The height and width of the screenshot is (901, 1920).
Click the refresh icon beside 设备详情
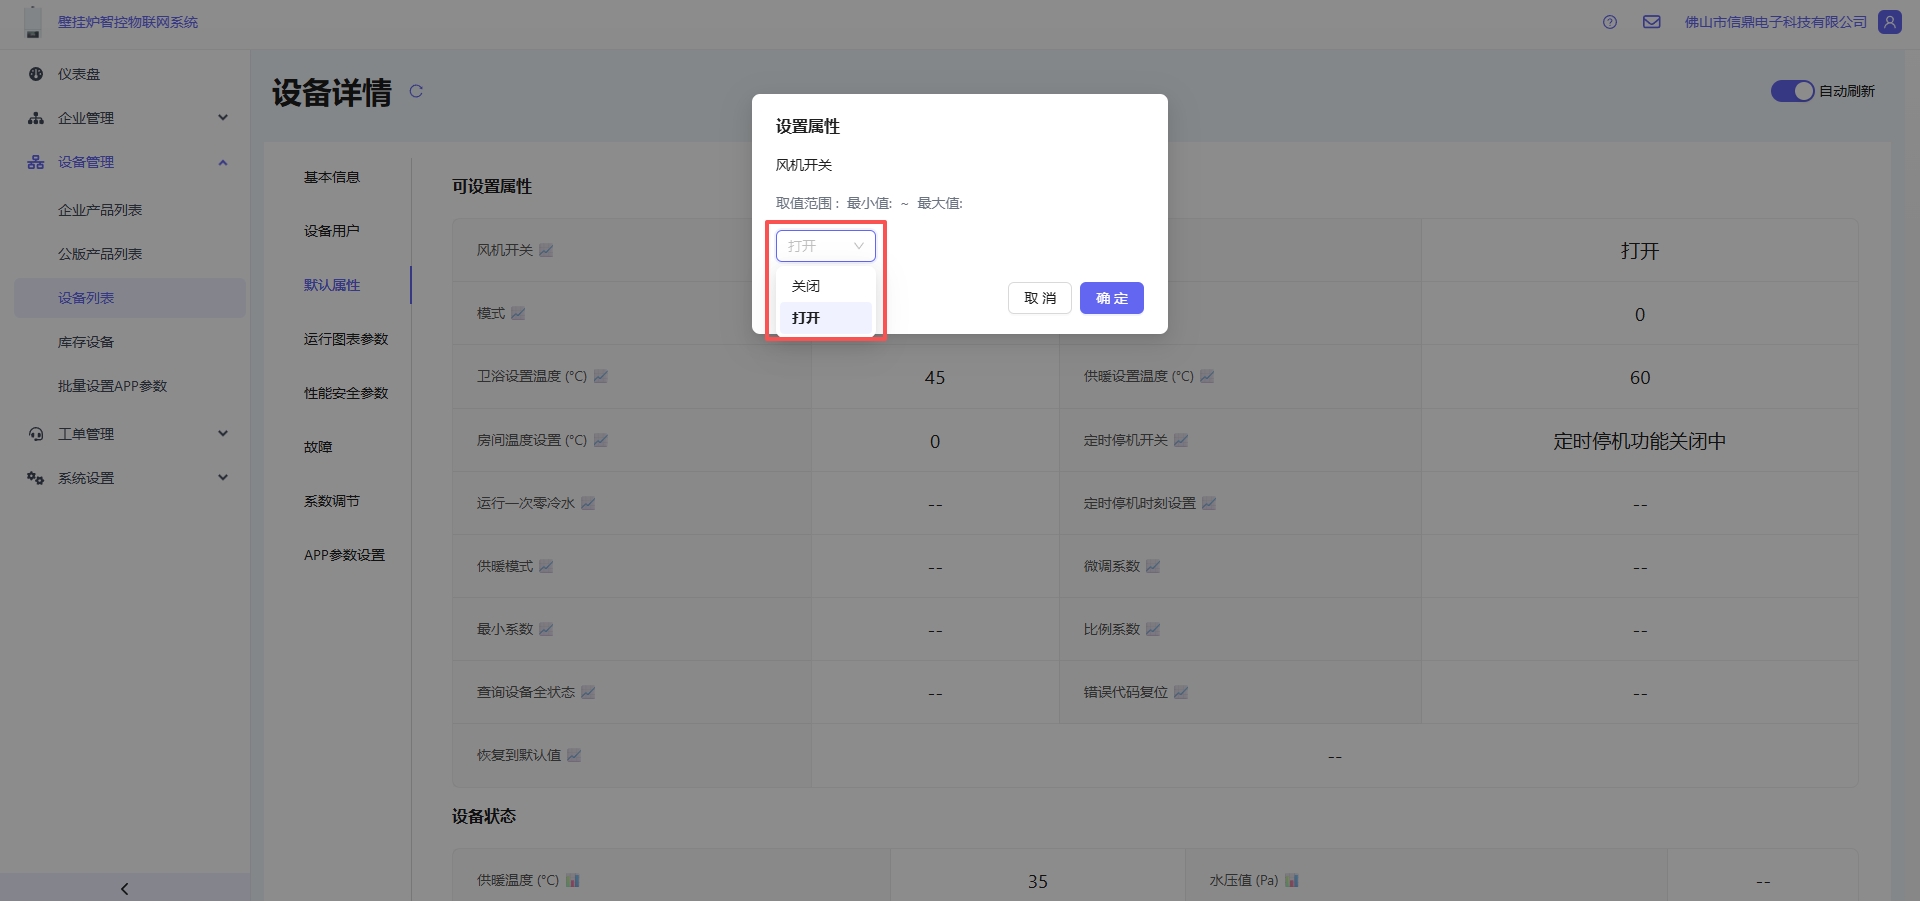tap(416, 91)
